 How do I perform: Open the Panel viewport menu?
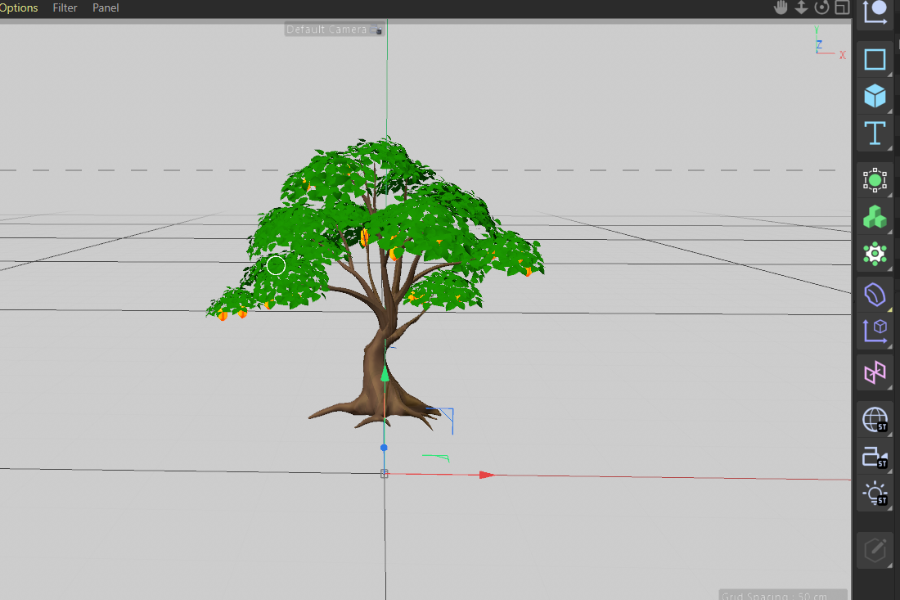coord(106,8)
